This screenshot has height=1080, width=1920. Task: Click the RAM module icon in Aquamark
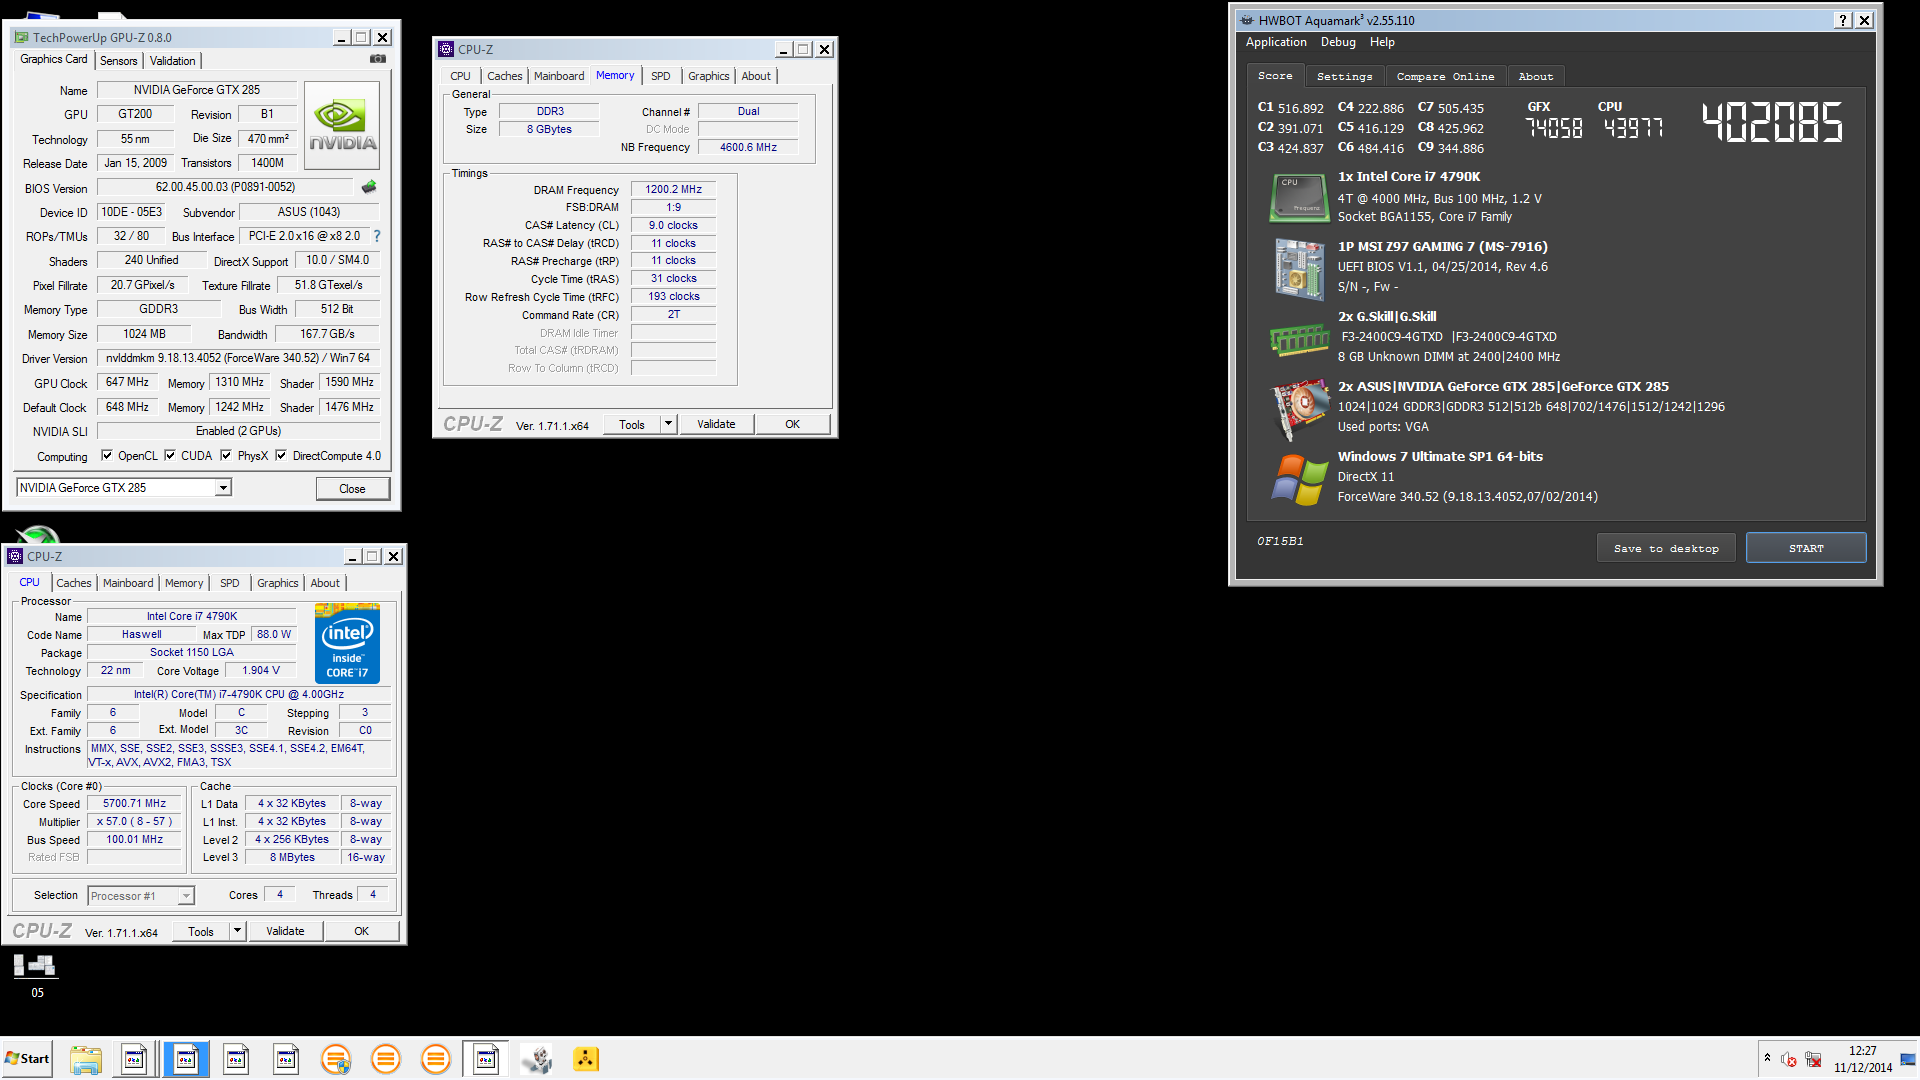click(1299, 340)
